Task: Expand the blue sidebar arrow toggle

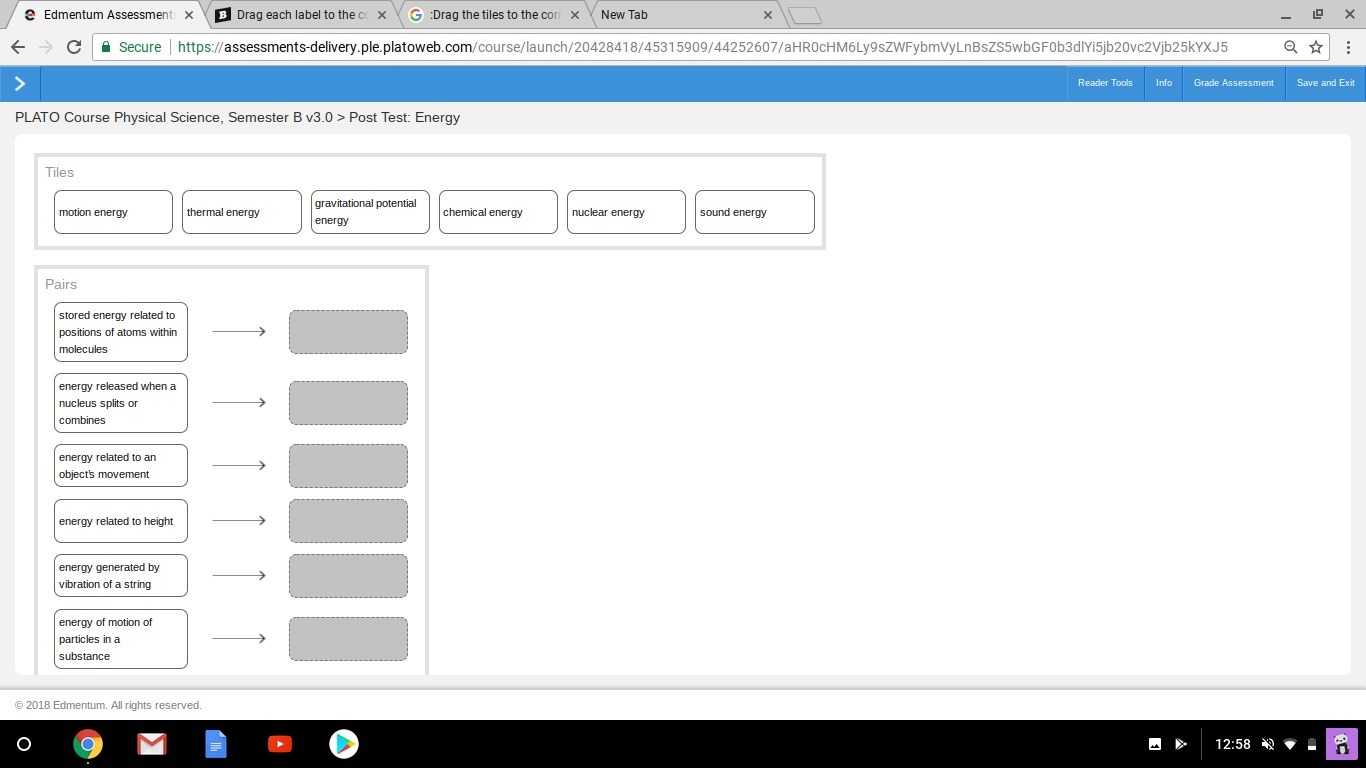Action: pos(20,83)
